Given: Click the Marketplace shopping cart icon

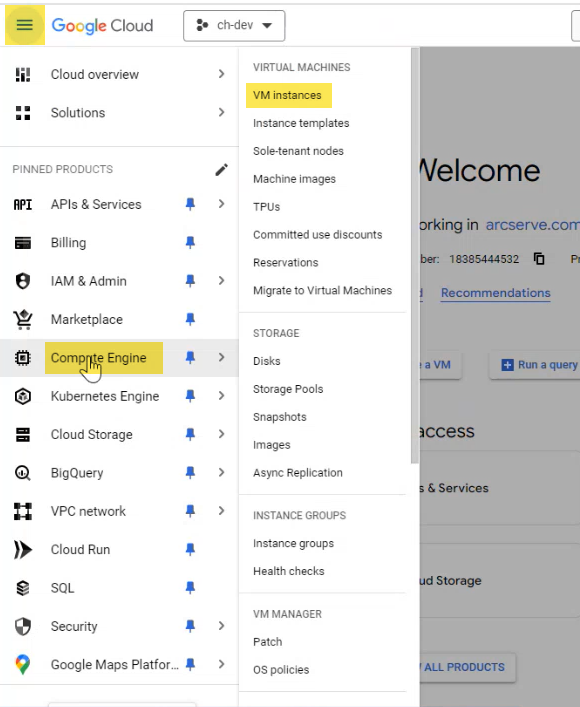Looking at the screenshot, I should pyautogui.click(x=23, y=320).
